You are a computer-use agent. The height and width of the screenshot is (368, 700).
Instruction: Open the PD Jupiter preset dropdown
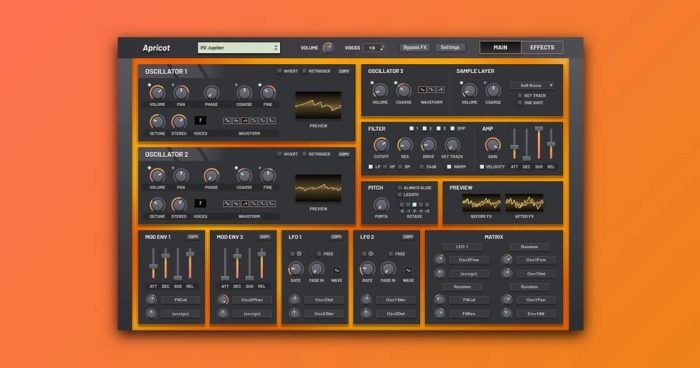pyautogui.click(x=239, y=47)
